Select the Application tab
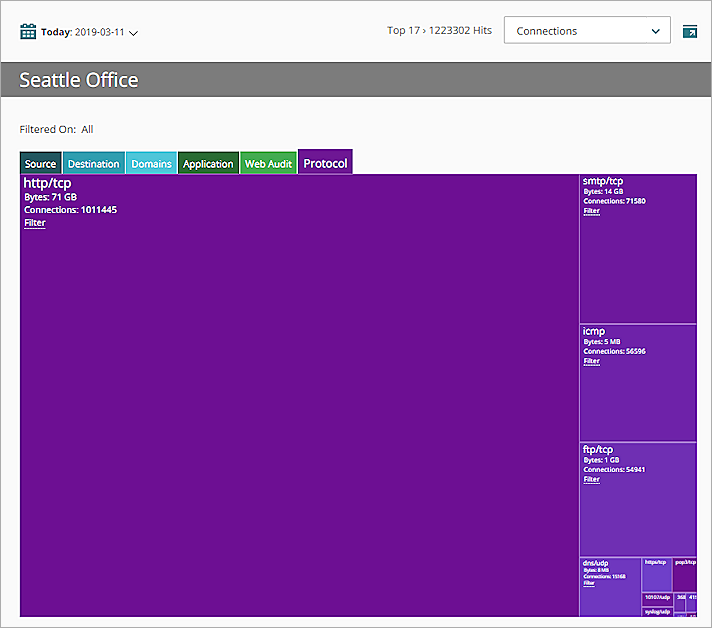The height and width of the screenshot is (628, 712). pos(208,164)
